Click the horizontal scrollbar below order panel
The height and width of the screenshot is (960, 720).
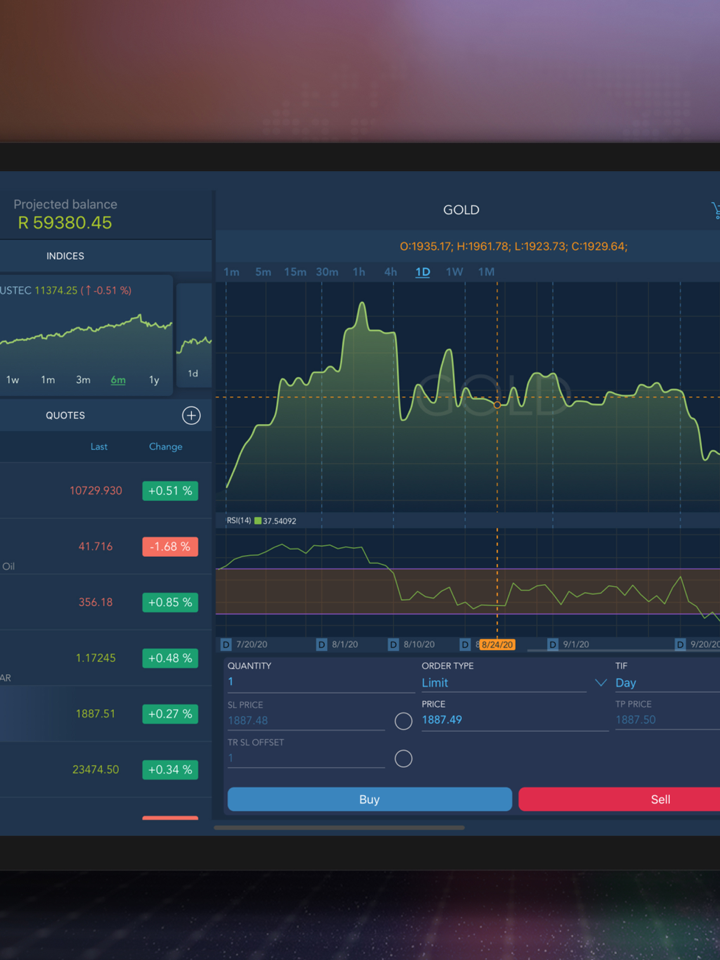[339, 827]
